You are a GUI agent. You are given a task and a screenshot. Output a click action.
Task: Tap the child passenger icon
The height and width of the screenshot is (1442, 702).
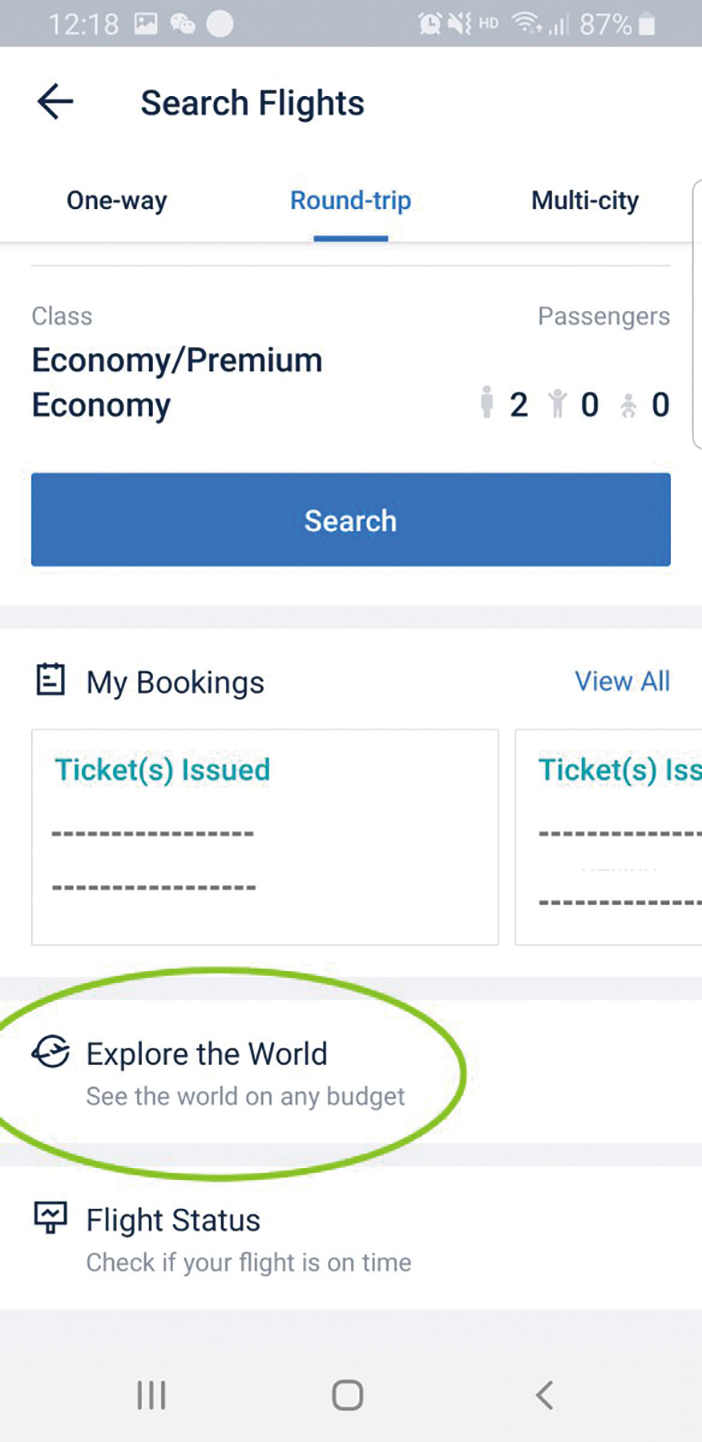pos(558,404)
